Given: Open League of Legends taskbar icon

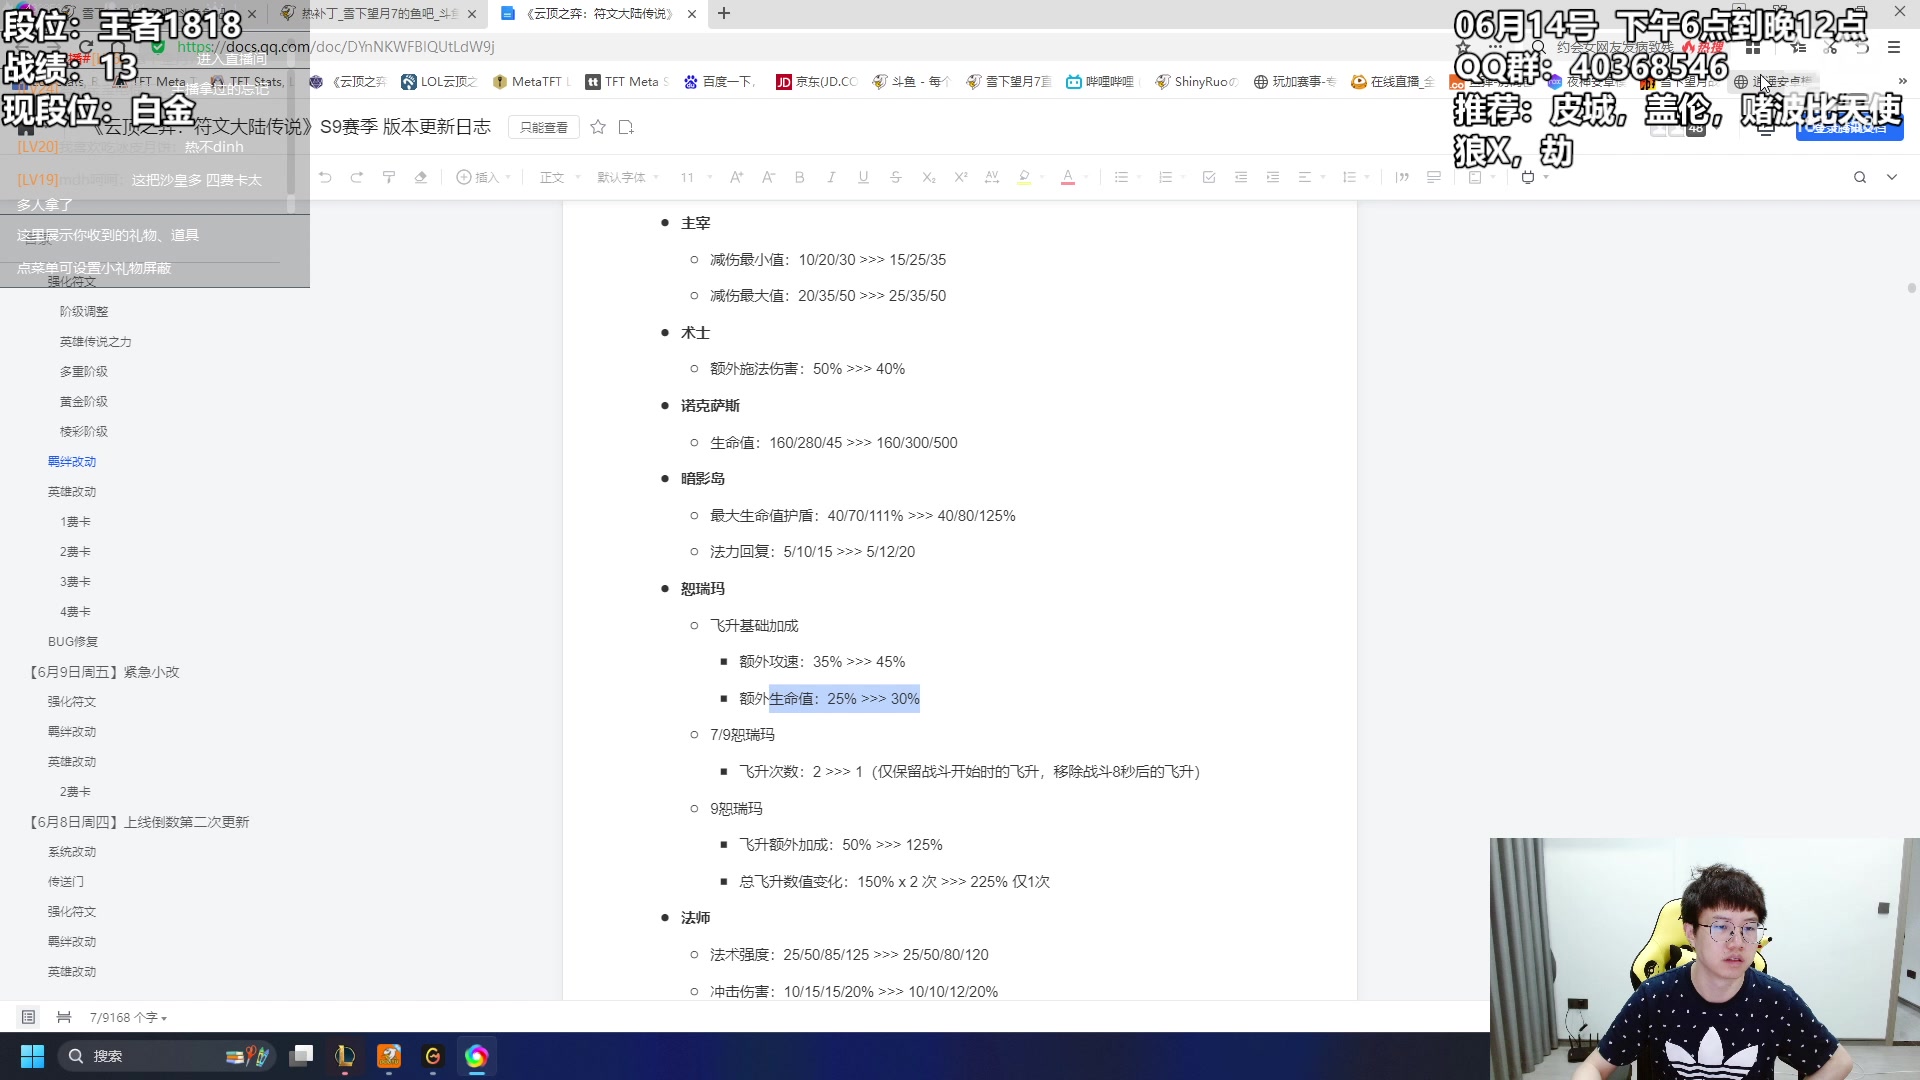Looking at the screenshot, I should [x=345, y=1056].
